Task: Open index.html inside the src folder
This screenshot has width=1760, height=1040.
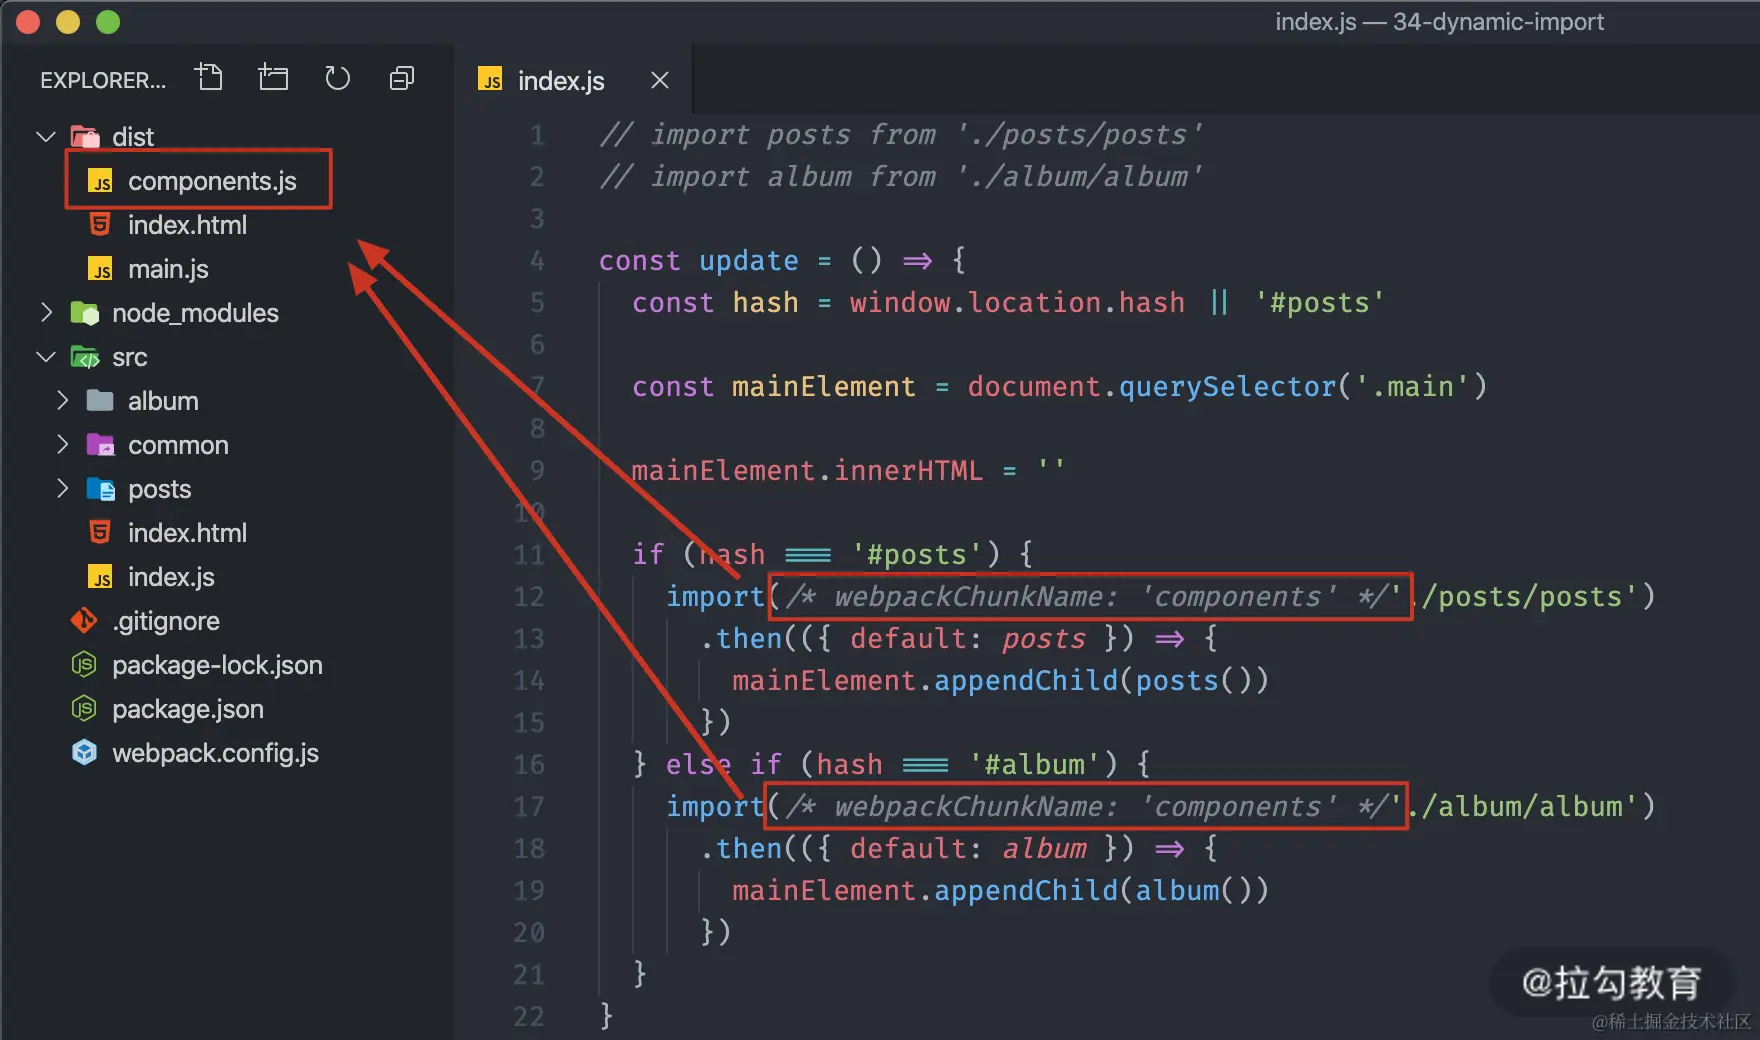Action: 187,533
